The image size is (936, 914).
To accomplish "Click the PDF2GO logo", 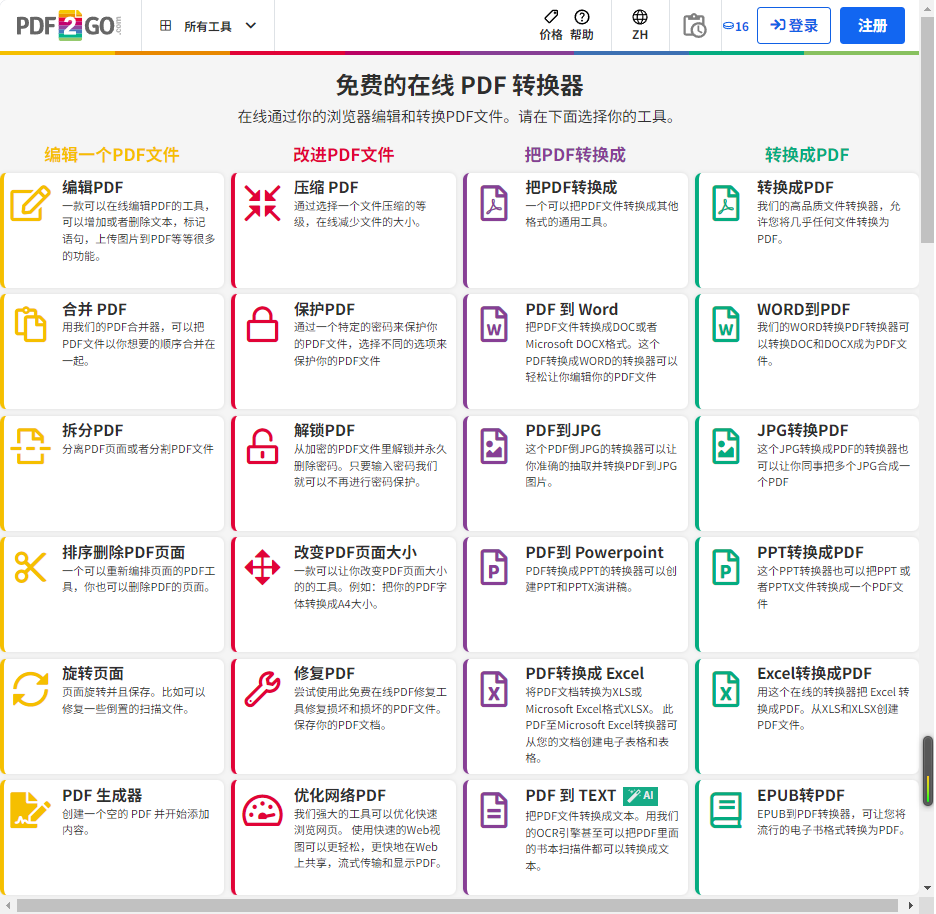I will coord(69,26).
